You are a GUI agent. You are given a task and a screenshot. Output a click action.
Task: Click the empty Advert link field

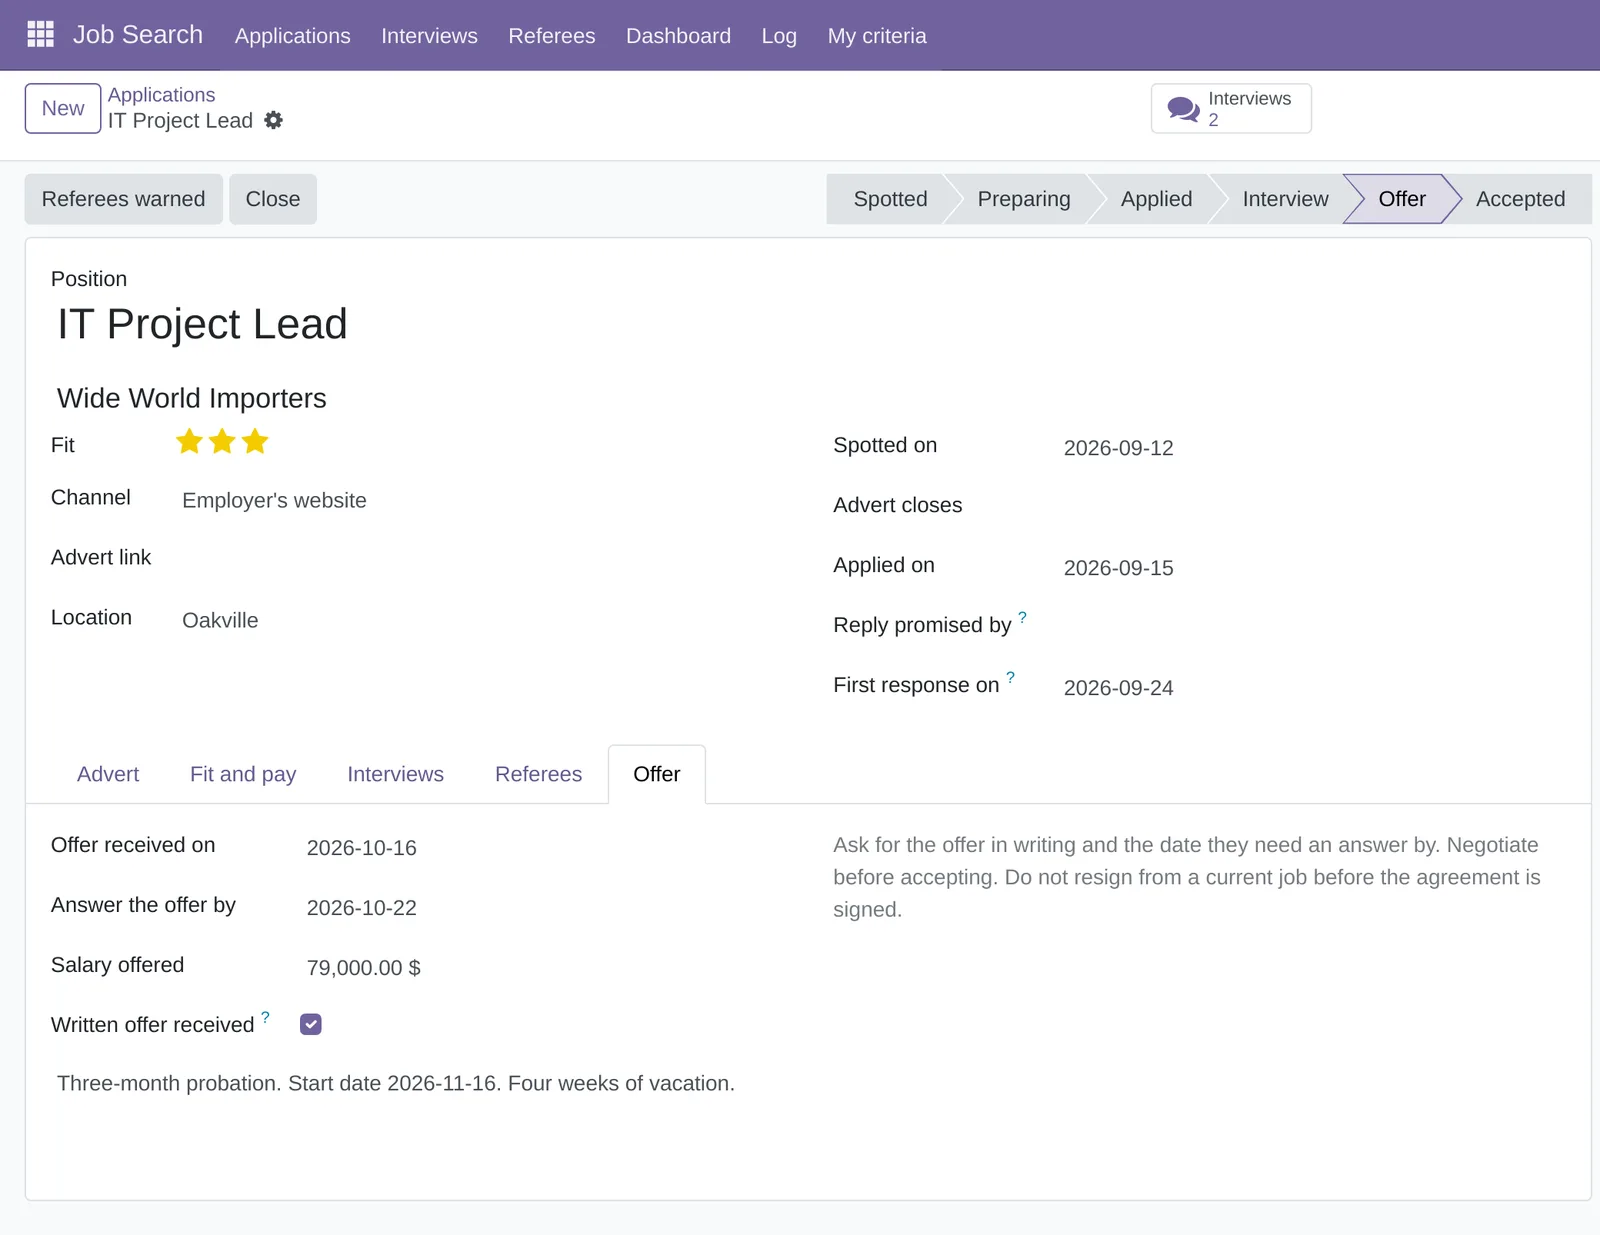[478, 560]
